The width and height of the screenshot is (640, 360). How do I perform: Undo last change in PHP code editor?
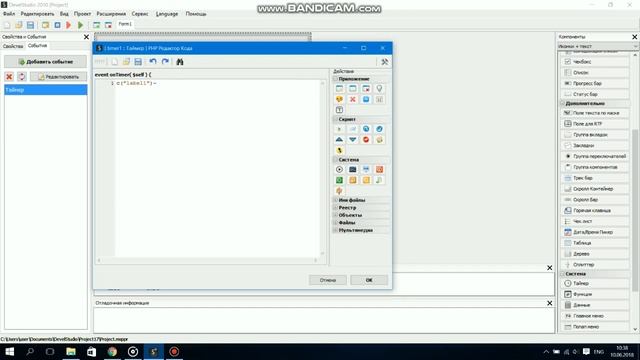pyautogui.click(x=153, y=62)
